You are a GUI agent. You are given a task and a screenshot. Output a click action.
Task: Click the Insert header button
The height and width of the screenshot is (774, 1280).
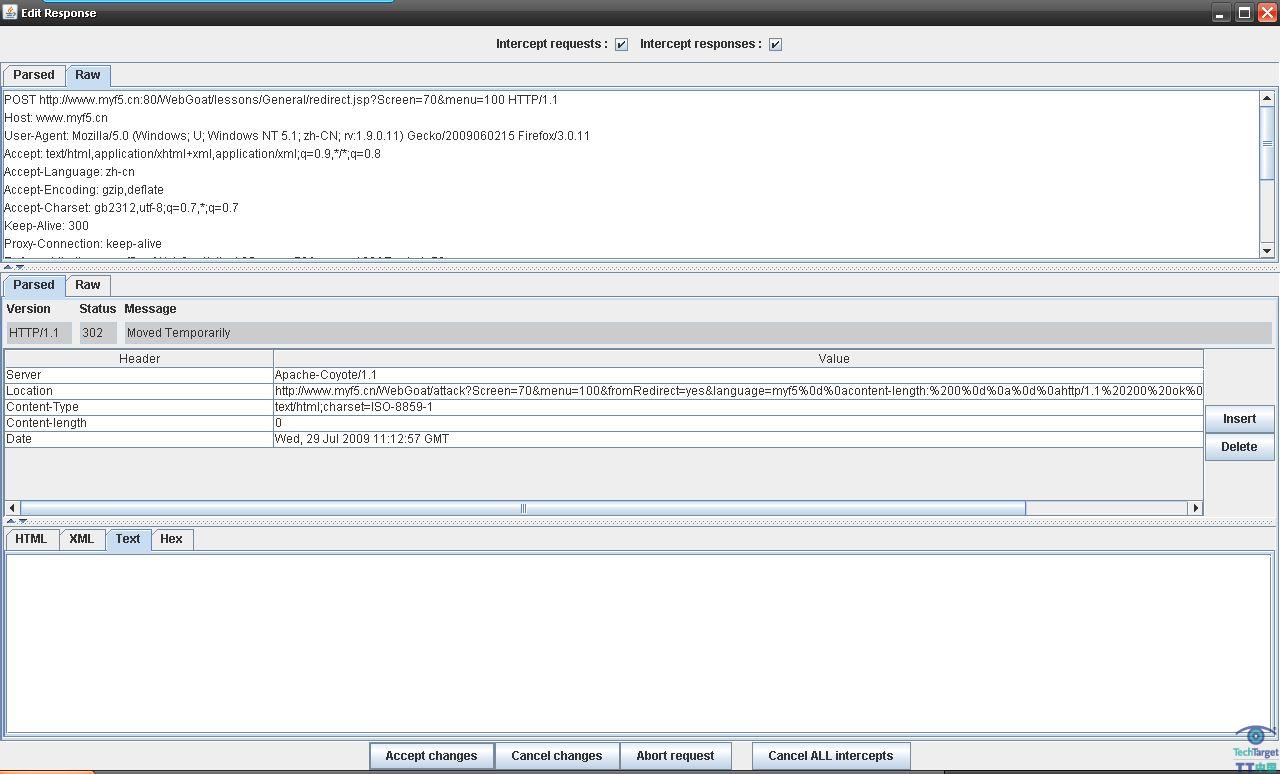click(1239, 419)
